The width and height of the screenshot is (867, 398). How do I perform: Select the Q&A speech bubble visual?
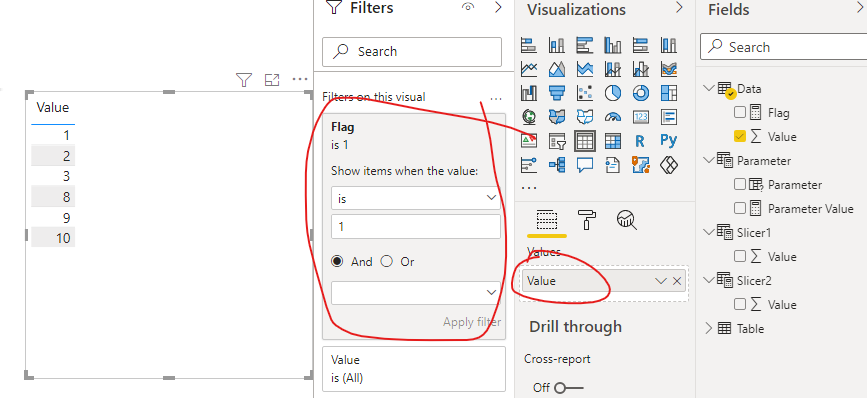tap(584, 165)
